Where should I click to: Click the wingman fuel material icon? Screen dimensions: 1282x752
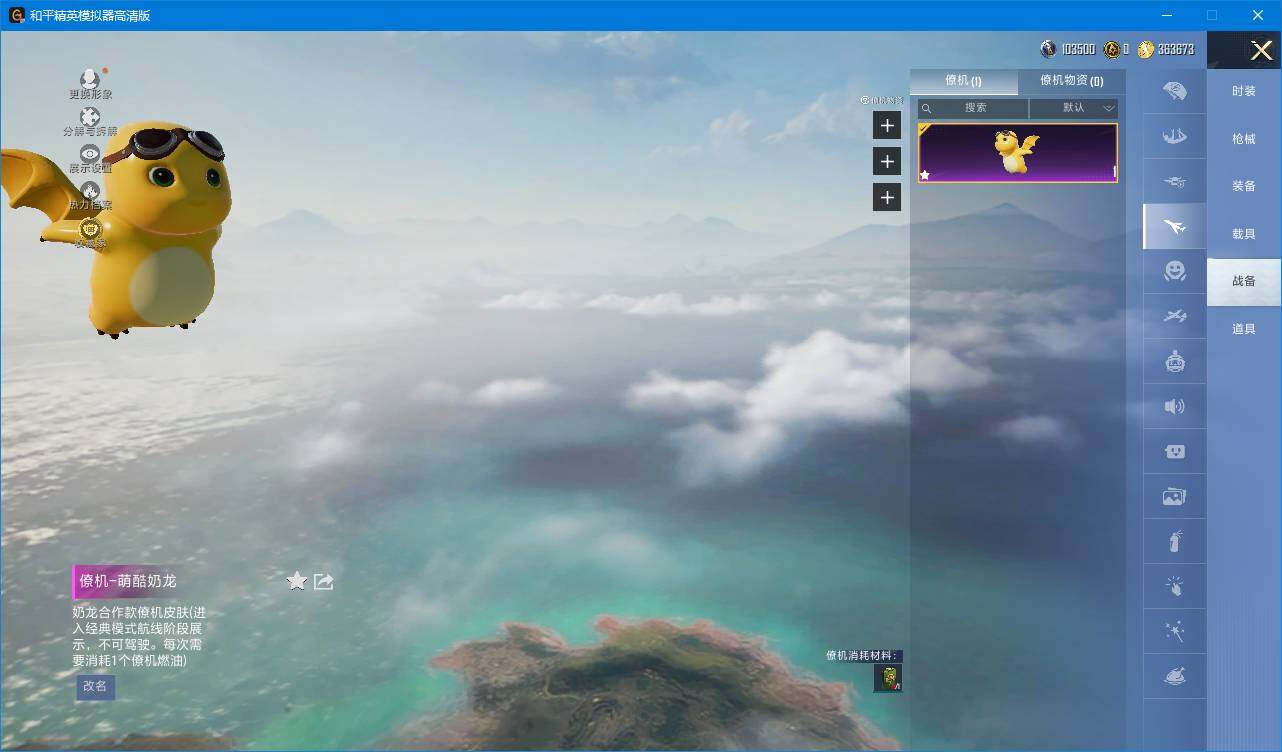point(888,678)
